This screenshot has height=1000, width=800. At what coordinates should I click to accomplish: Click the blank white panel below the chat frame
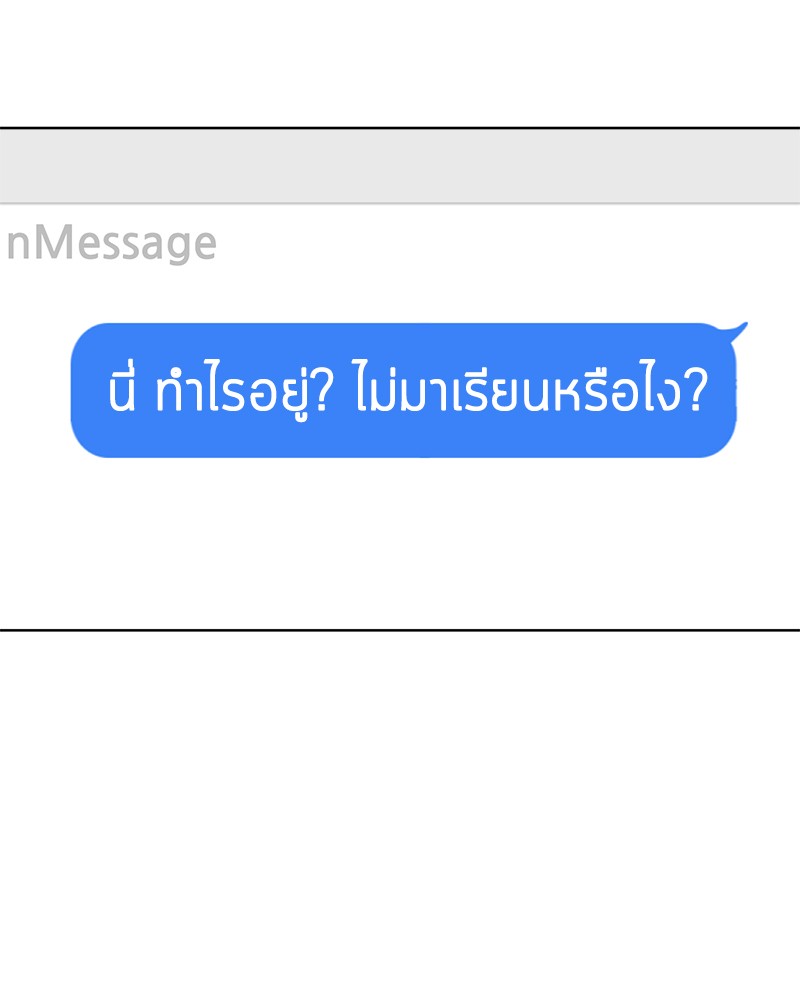(400, 816)
